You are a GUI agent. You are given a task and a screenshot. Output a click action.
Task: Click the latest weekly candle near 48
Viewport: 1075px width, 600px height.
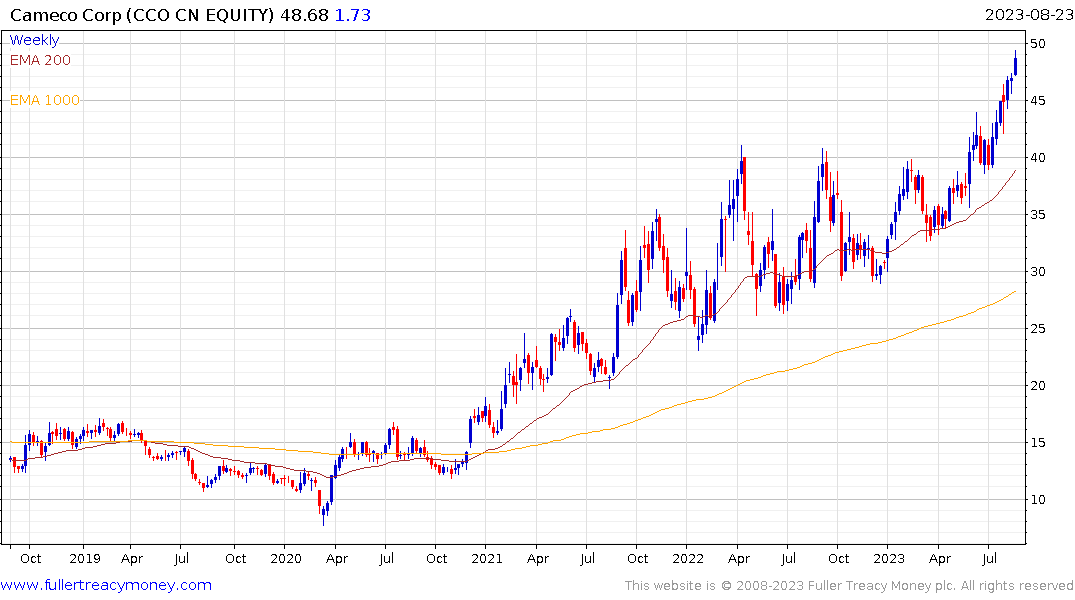click(1015, 65)
